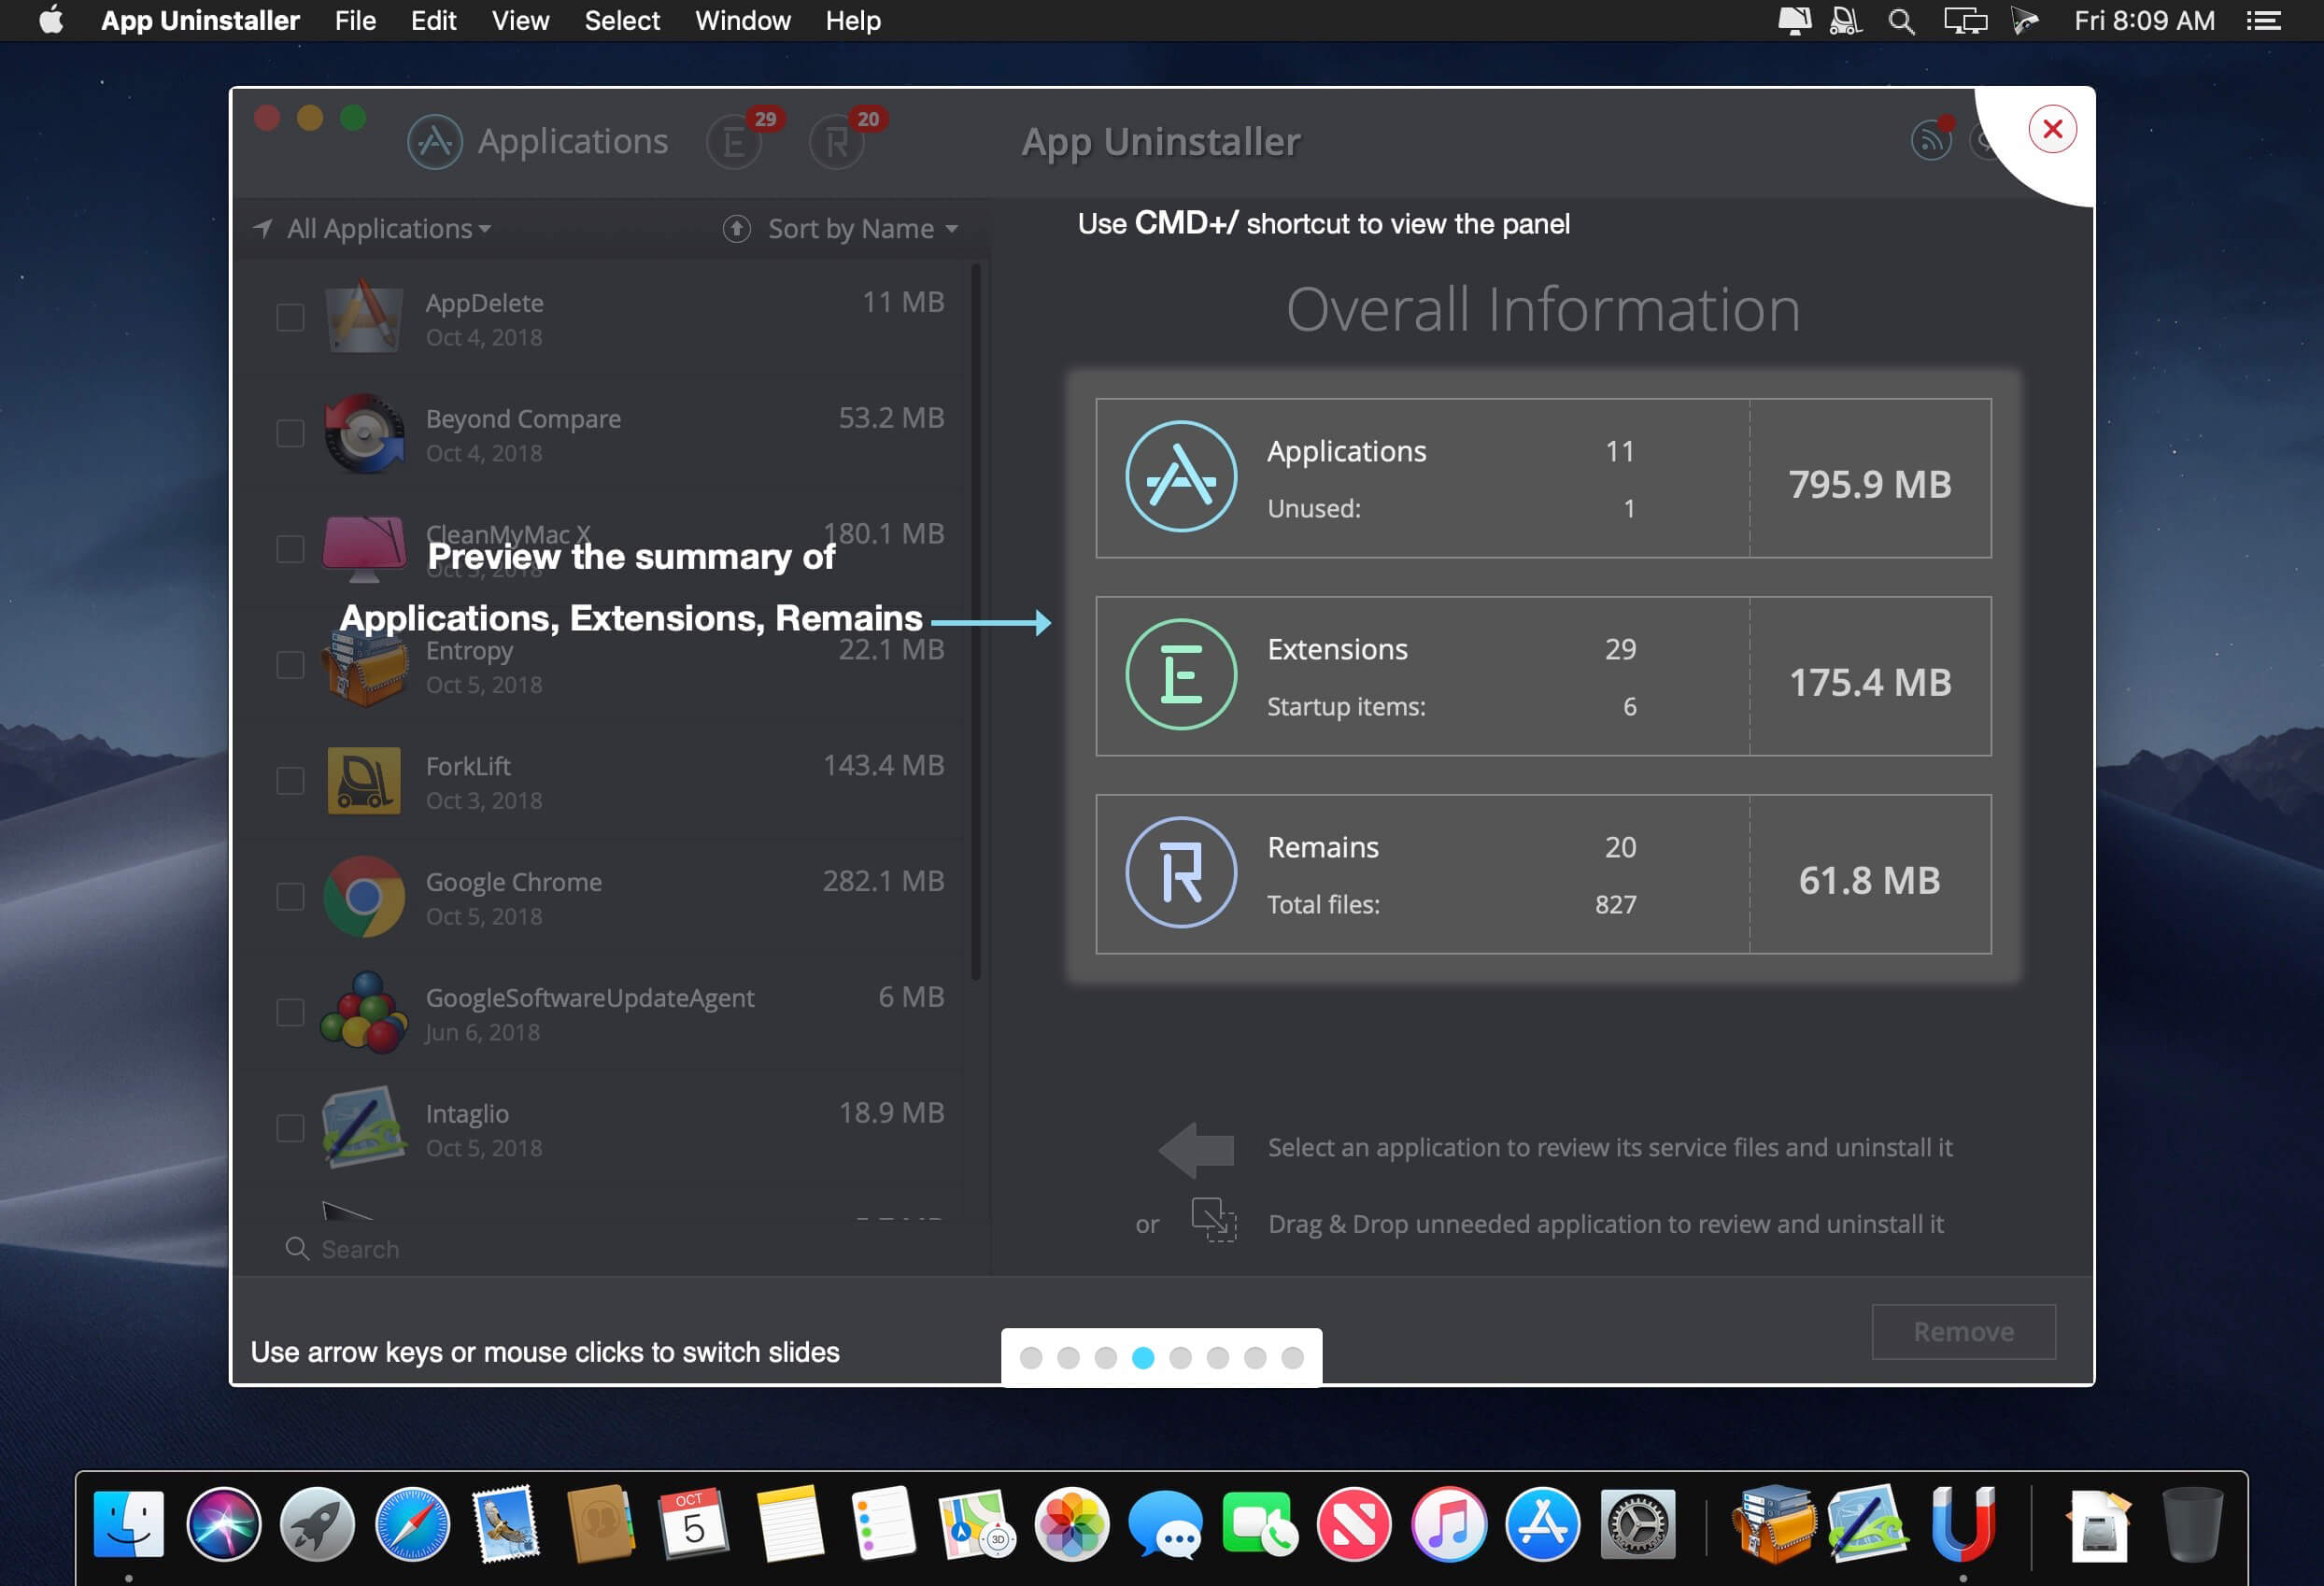Click the Extensions panel icon
The height and width of the screenshot is (1586, 2324).
pyautogui.click(x=736, y=141)
